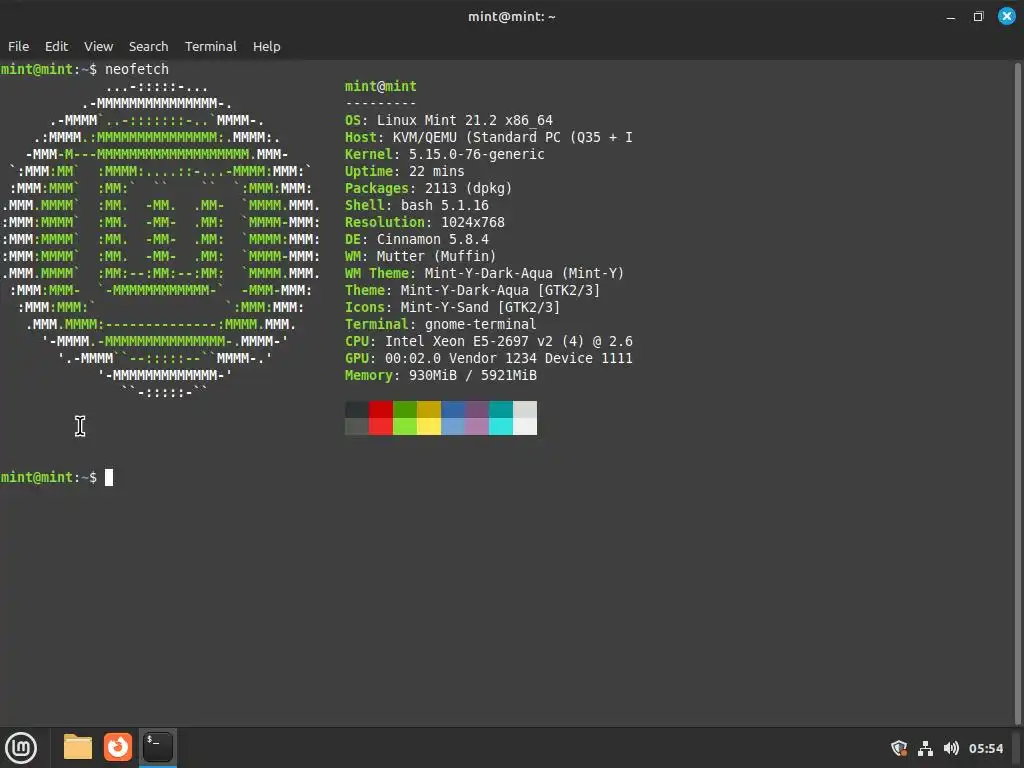Open the Terminal menu

point(210,46)
